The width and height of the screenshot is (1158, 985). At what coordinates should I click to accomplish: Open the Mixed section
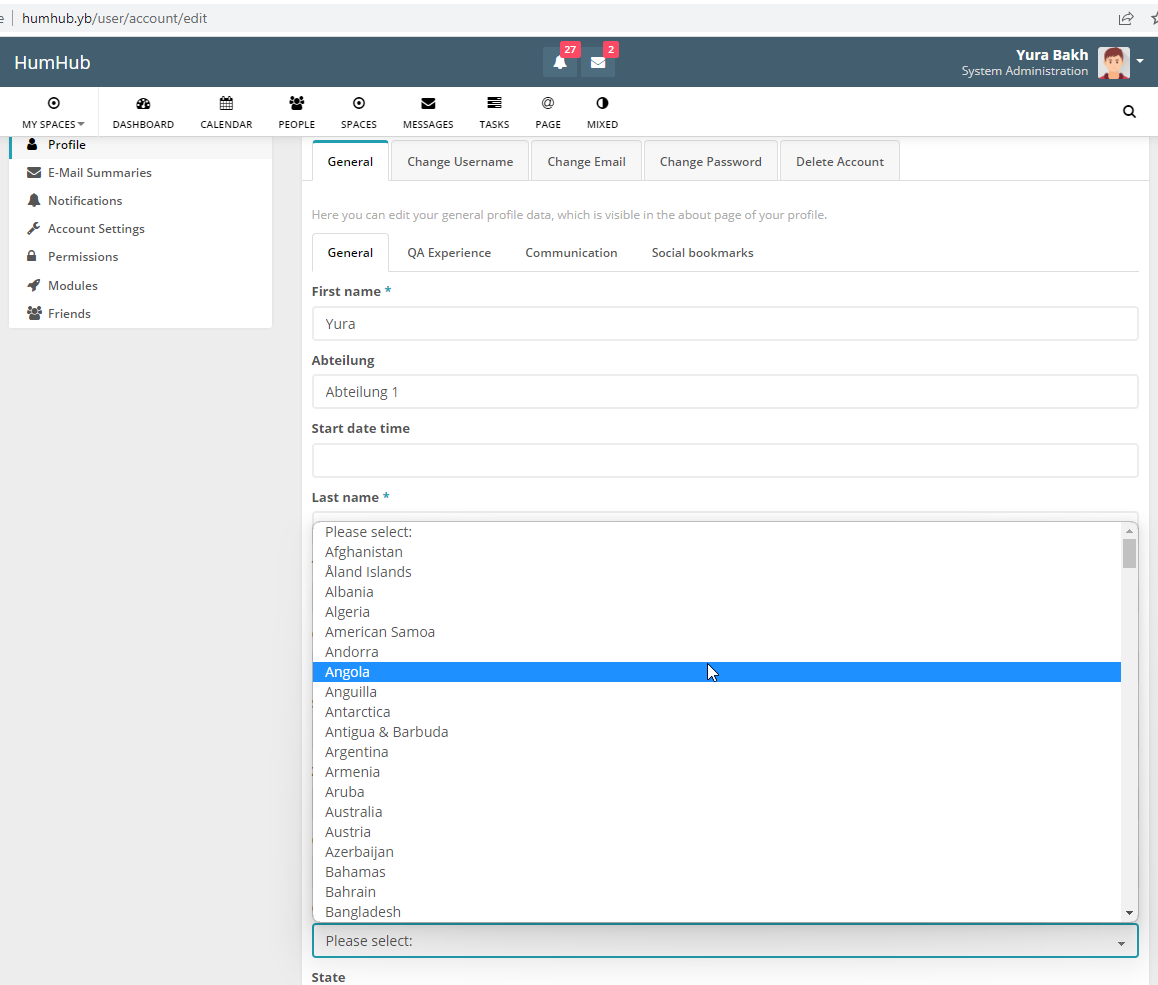pos(602,110)
